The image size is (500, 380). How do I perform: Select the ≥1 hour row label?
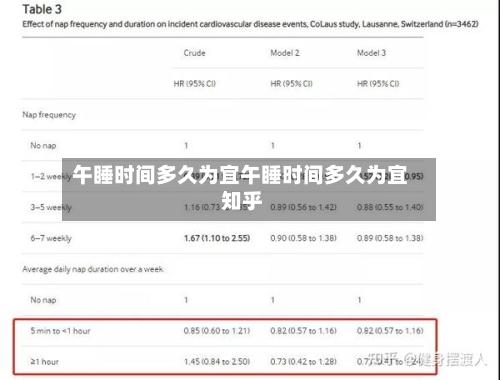(x=44, y=362)
